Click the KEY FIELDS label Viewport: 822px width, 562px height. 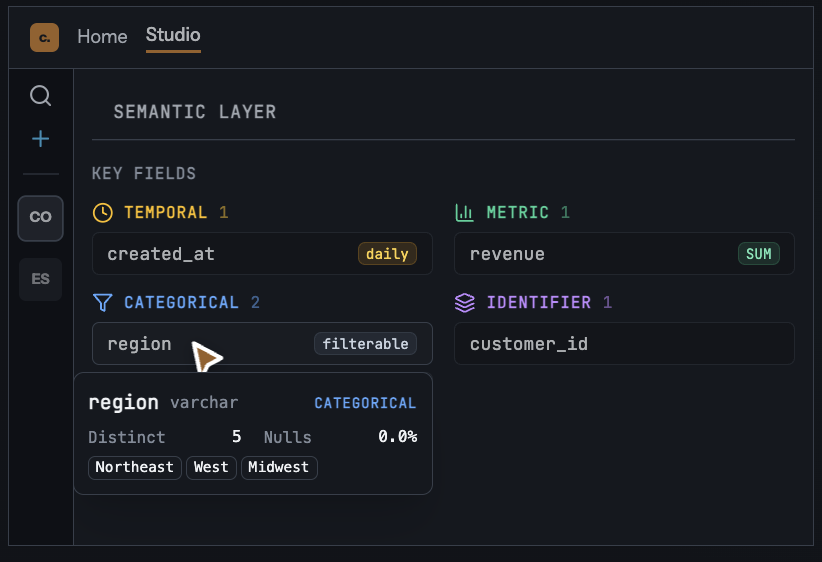click(144, 174)
